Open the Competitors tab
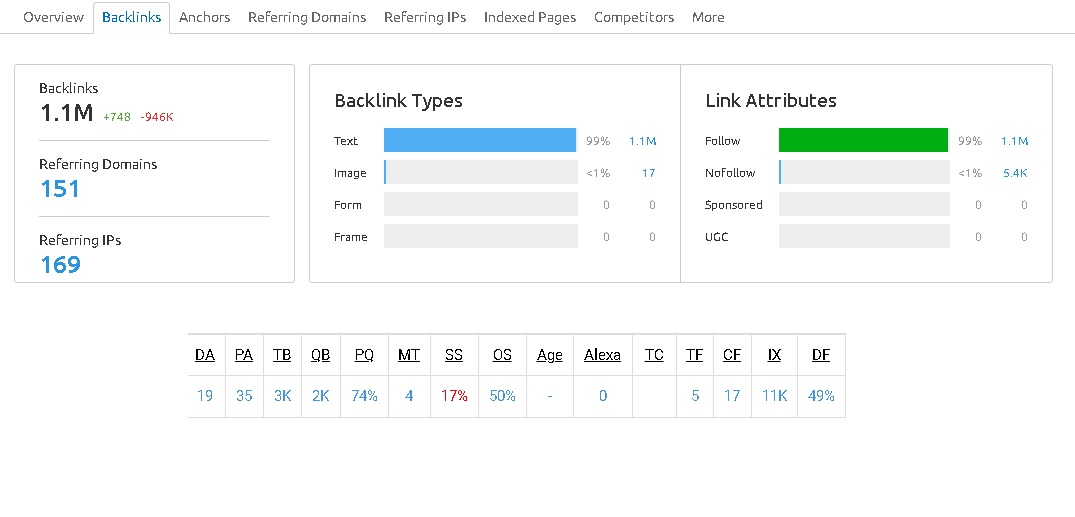Screen dimensions: 1075x517 click(634, 17)
